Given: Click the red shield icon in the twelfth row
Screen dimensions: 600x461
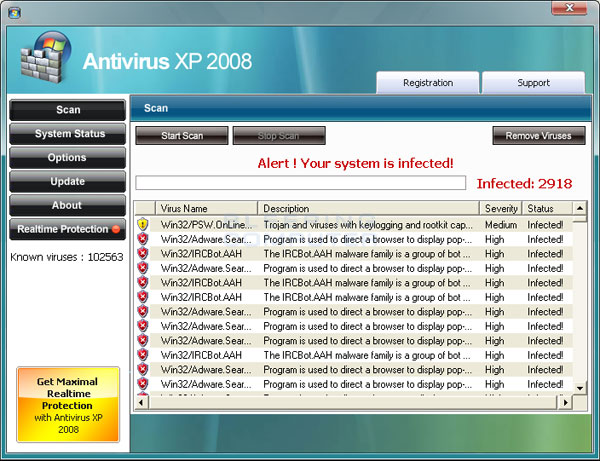Looking at the screenshot, I should click(143, 384).
